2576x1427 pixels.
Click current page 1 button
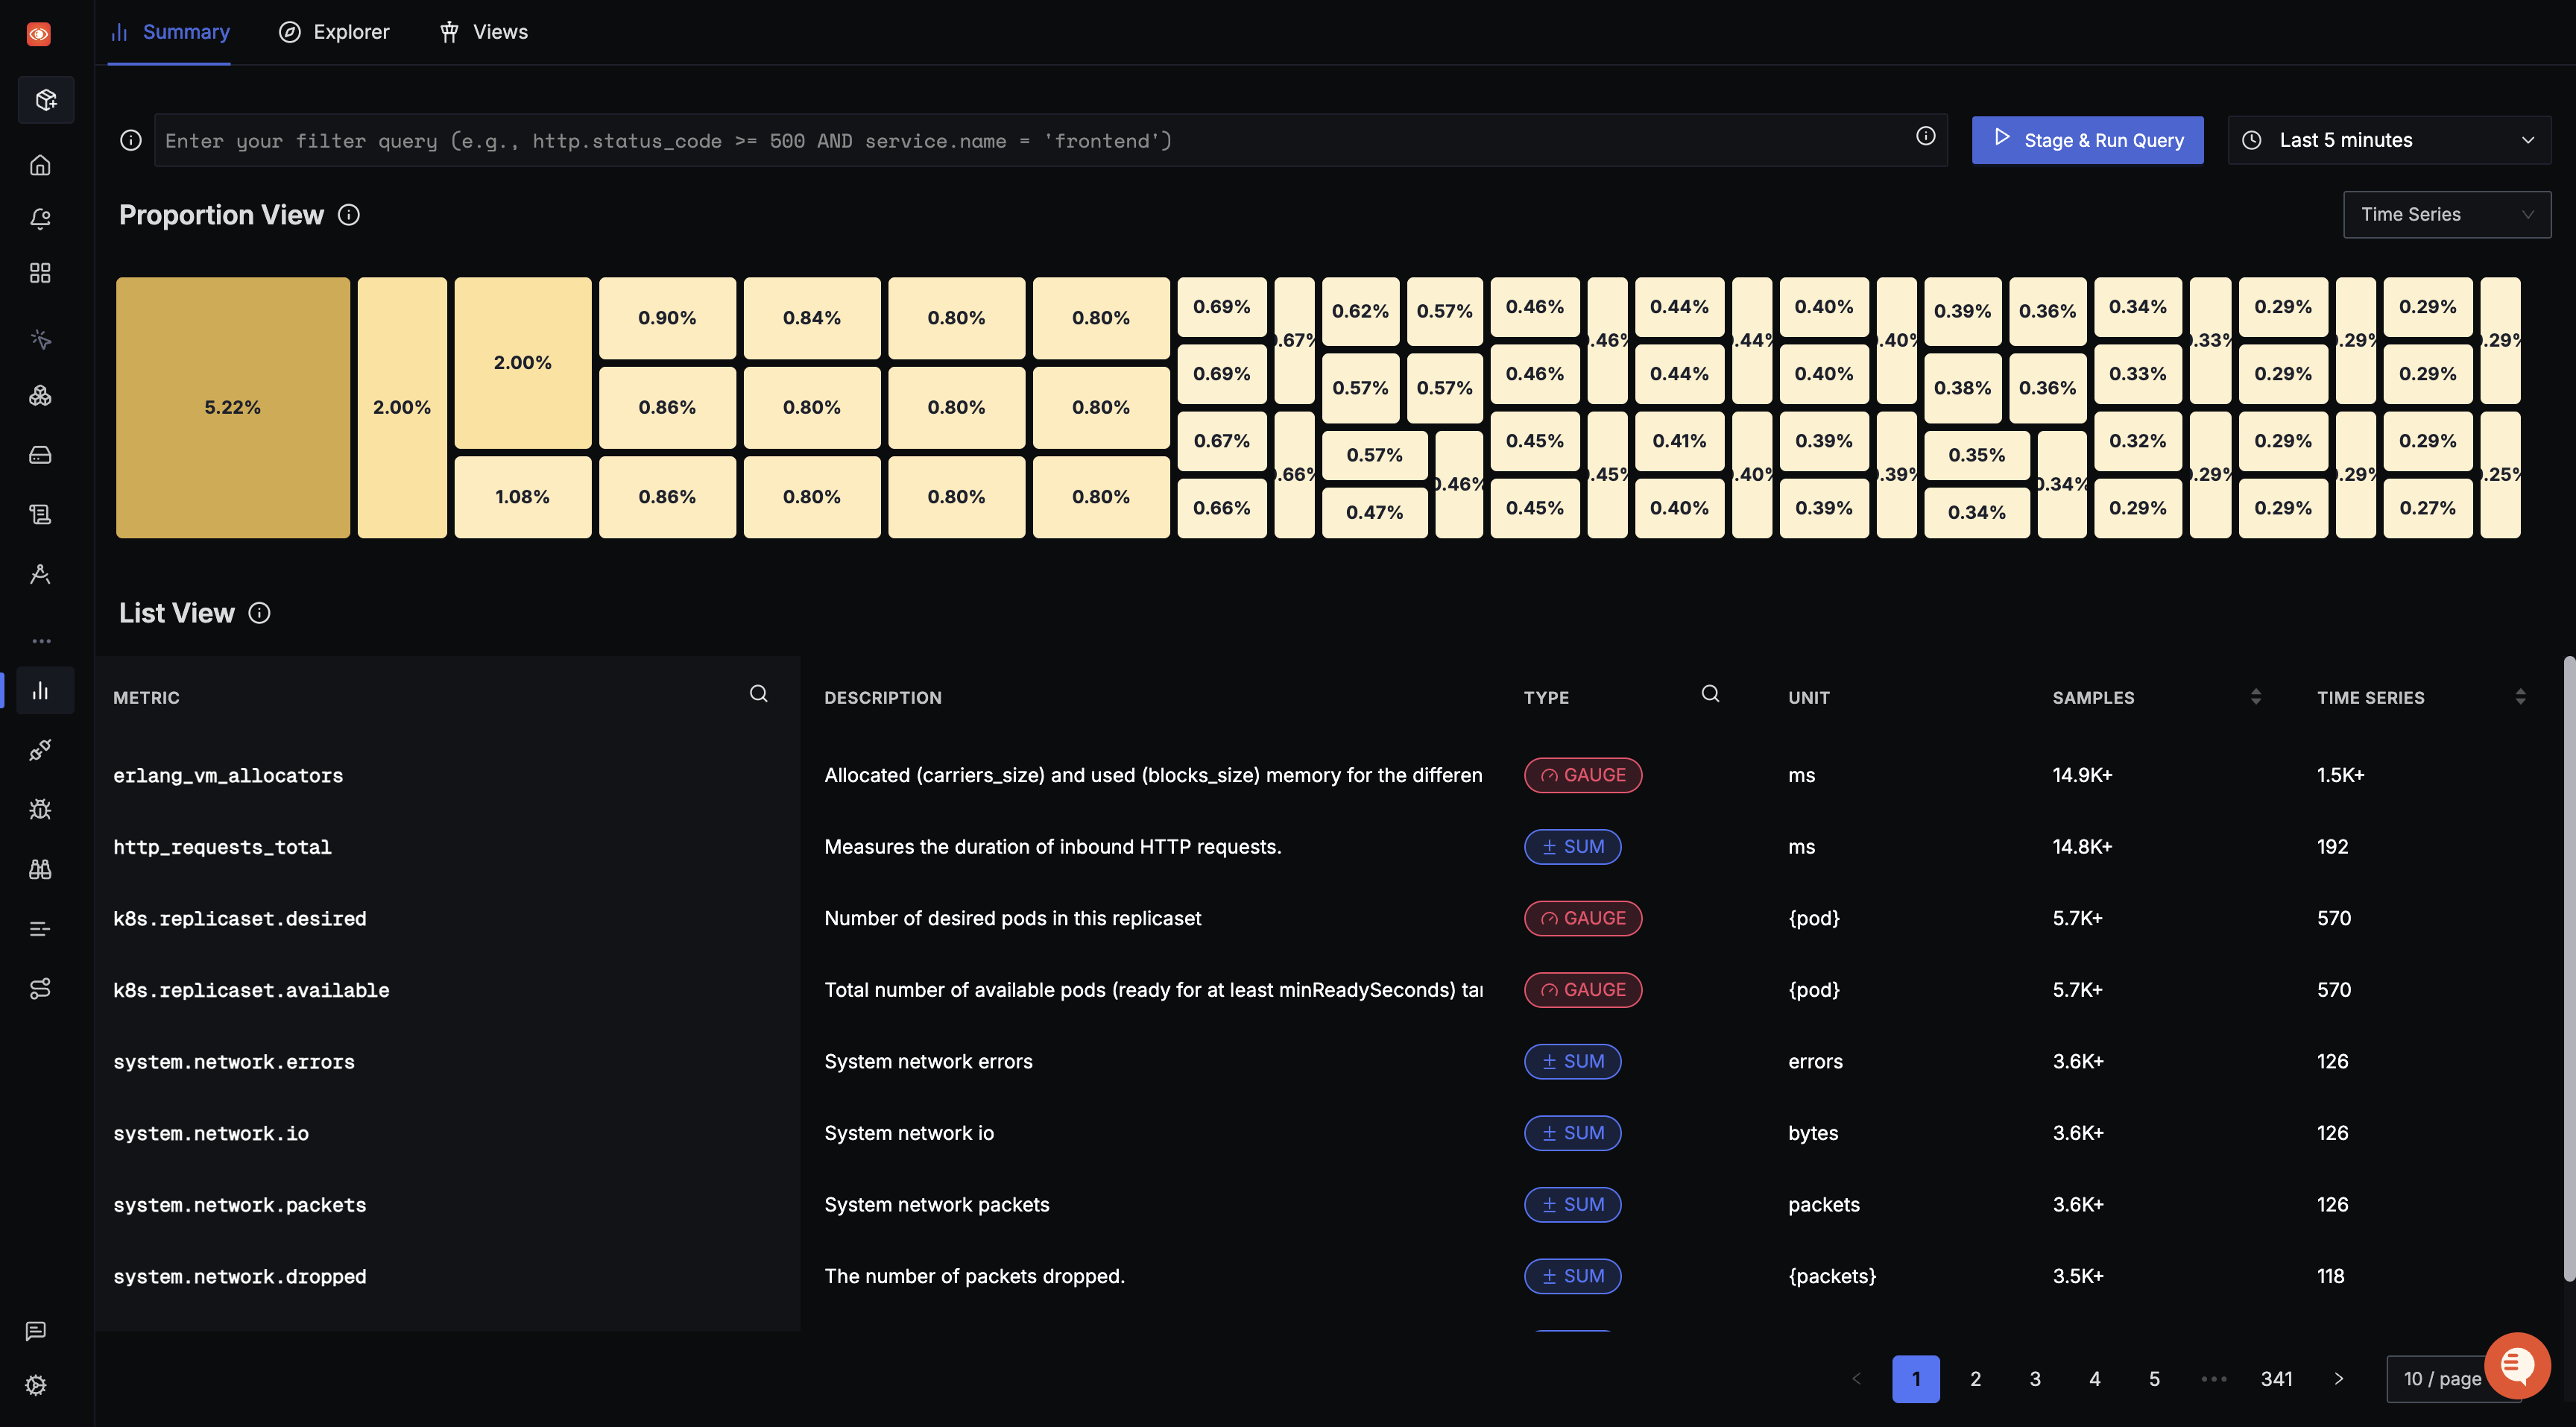[x=1916, y=1379]
